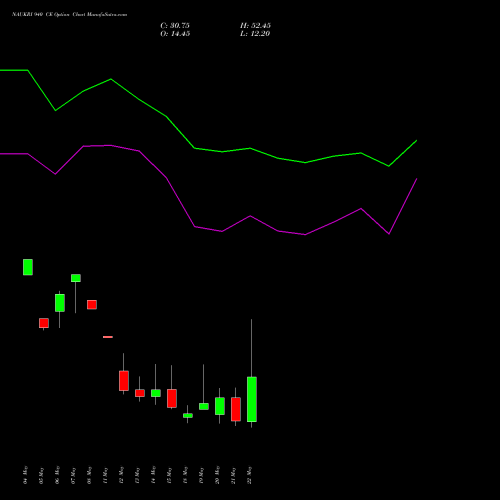500x500 pixels.
Task: Click the red candle for 21 May
Action: (x=236, y=409)
